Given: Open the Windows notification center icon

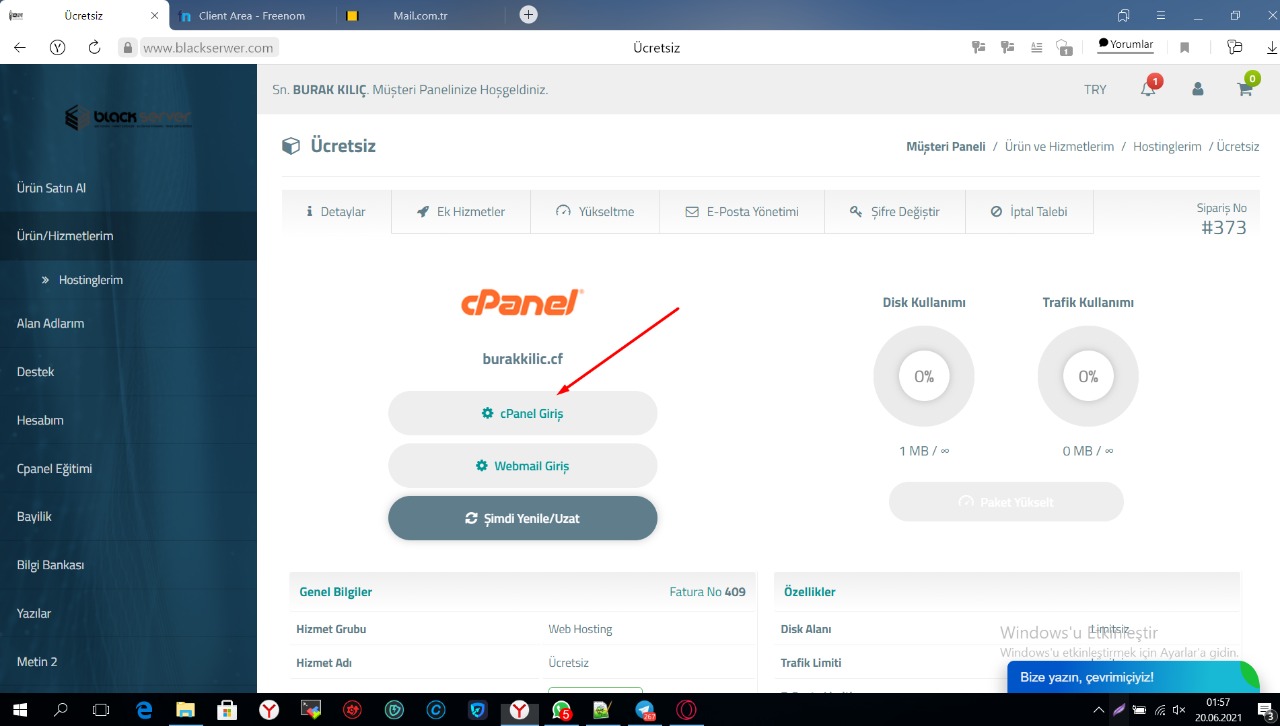Looking at the screenshot, I should point(1264,709).
